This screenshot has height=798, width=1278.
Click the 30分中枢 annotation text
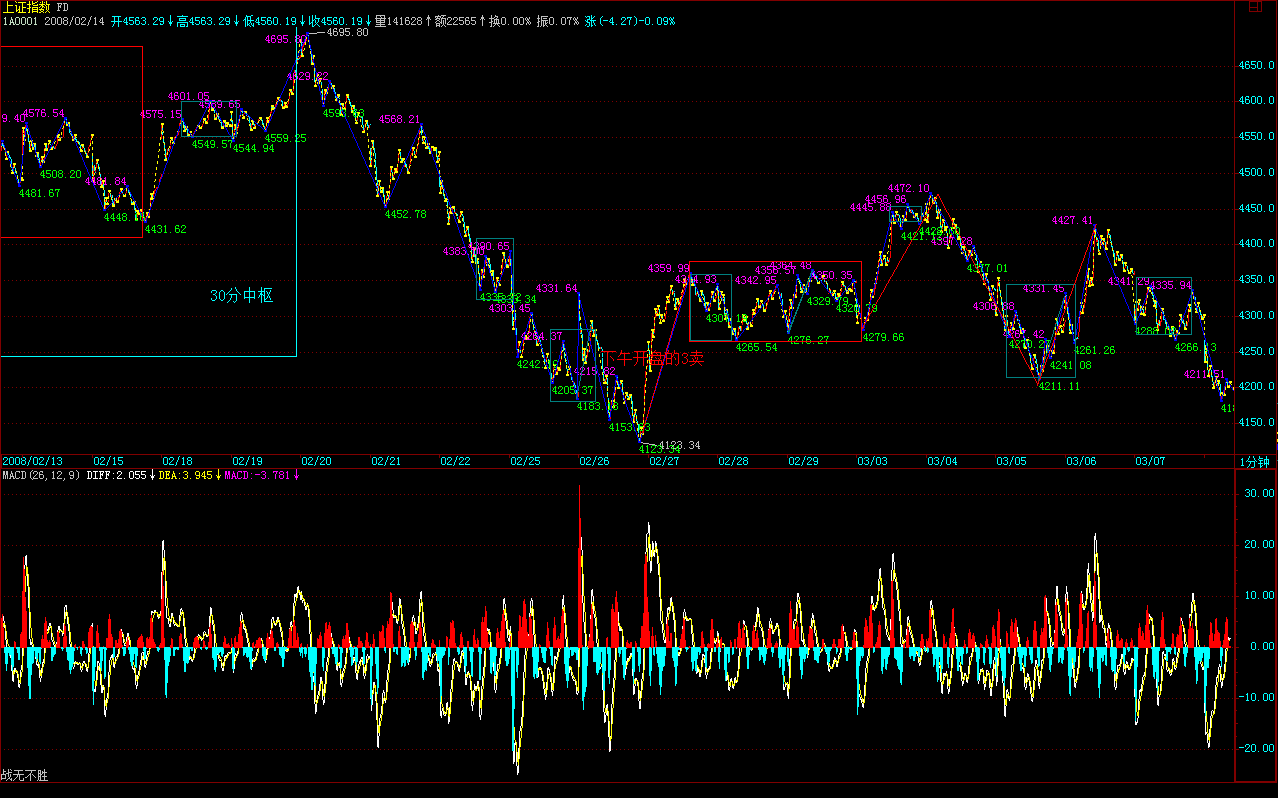240,296
